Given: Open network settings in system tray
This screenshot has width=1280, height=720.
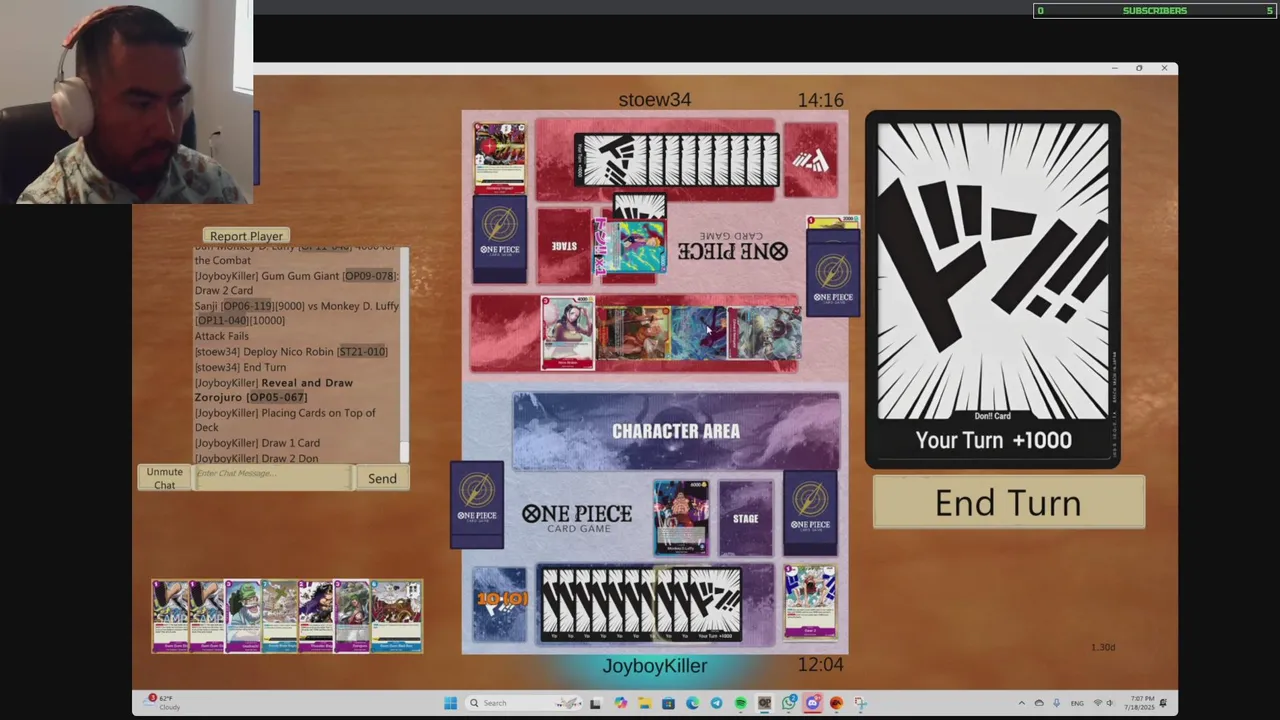Looking at the screenshot, I should [x=1097, y=703].
